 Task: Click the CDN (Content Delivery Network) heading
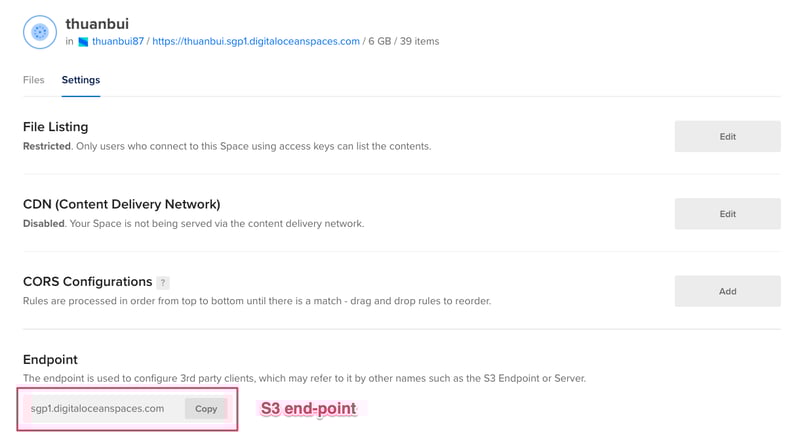(121, 204)
